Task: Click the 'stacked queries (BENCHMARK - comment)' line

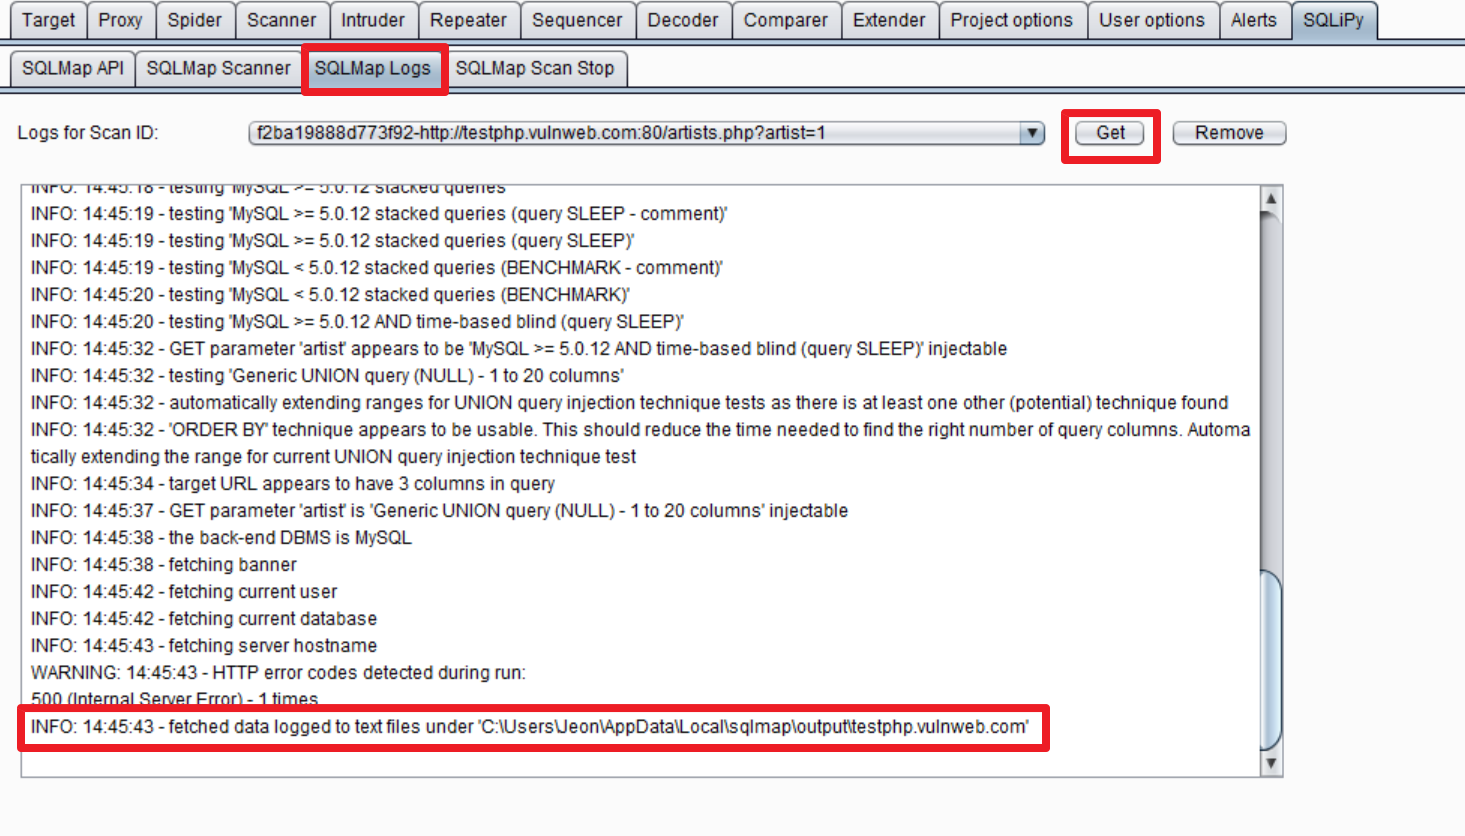Action: (377, 268)
